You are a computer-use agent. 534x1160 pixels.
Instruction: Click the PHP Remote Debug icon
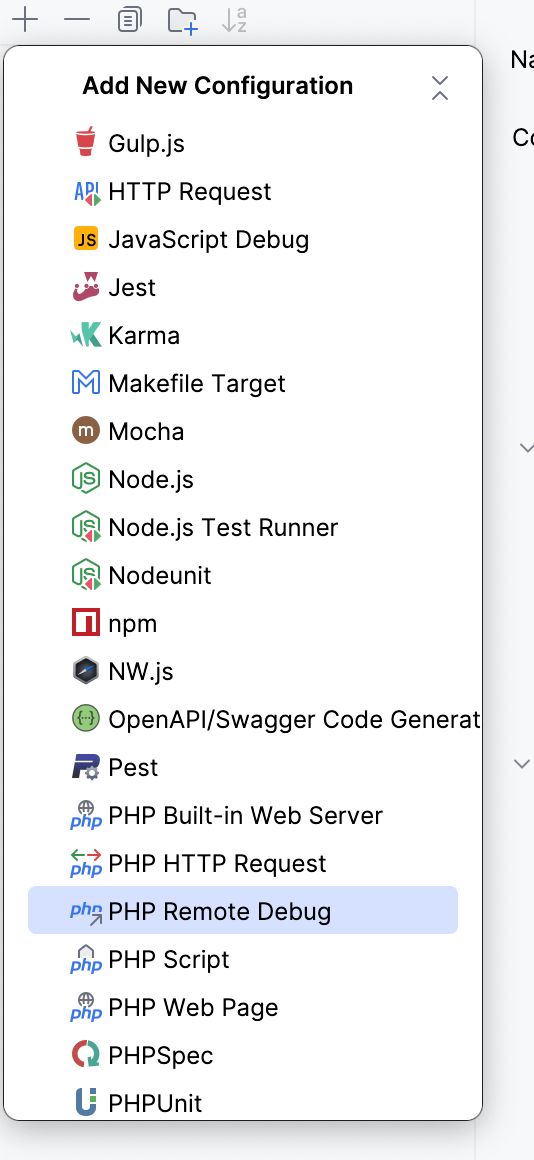coord(87,912)
